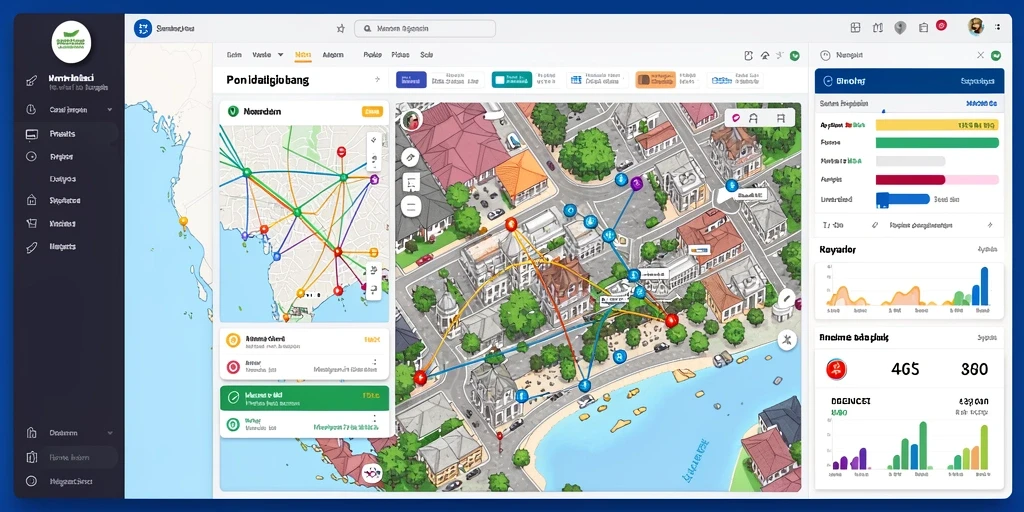Click the value 4G5 in right panel
Screen dimensions: 1024x512
(905, 369)
